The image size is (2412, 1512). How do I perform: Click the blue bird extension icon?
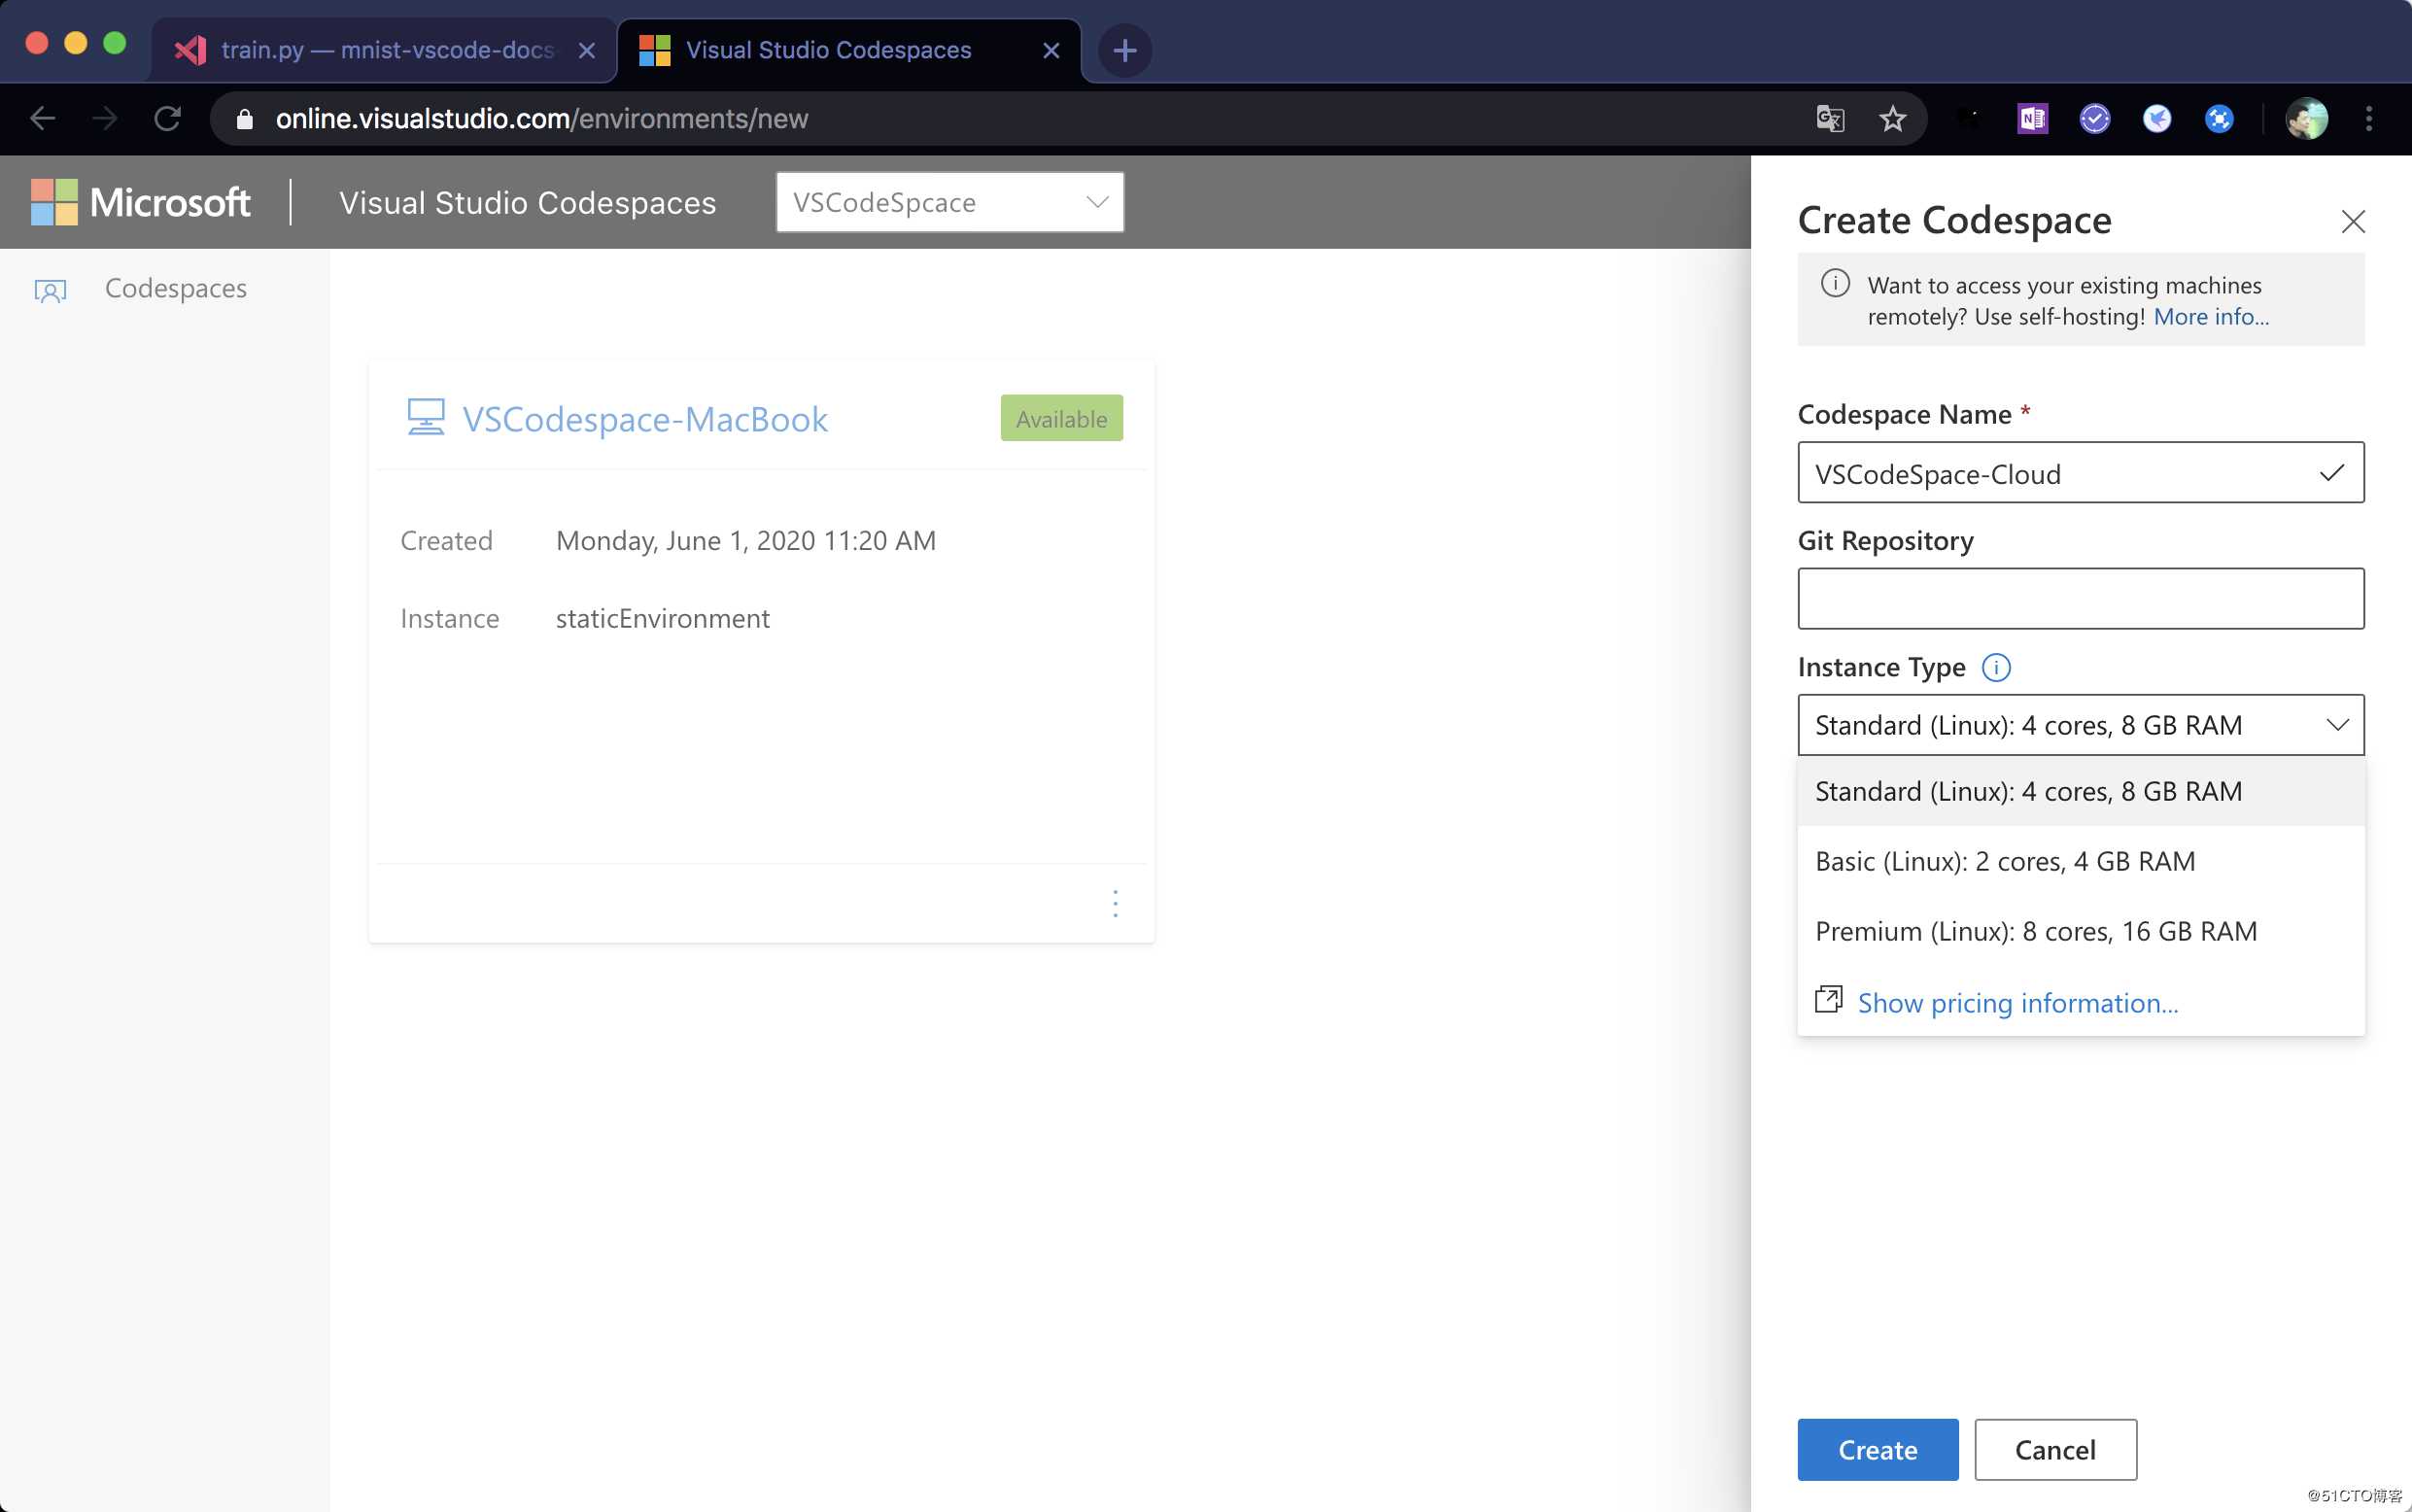tap(2157, 119)
